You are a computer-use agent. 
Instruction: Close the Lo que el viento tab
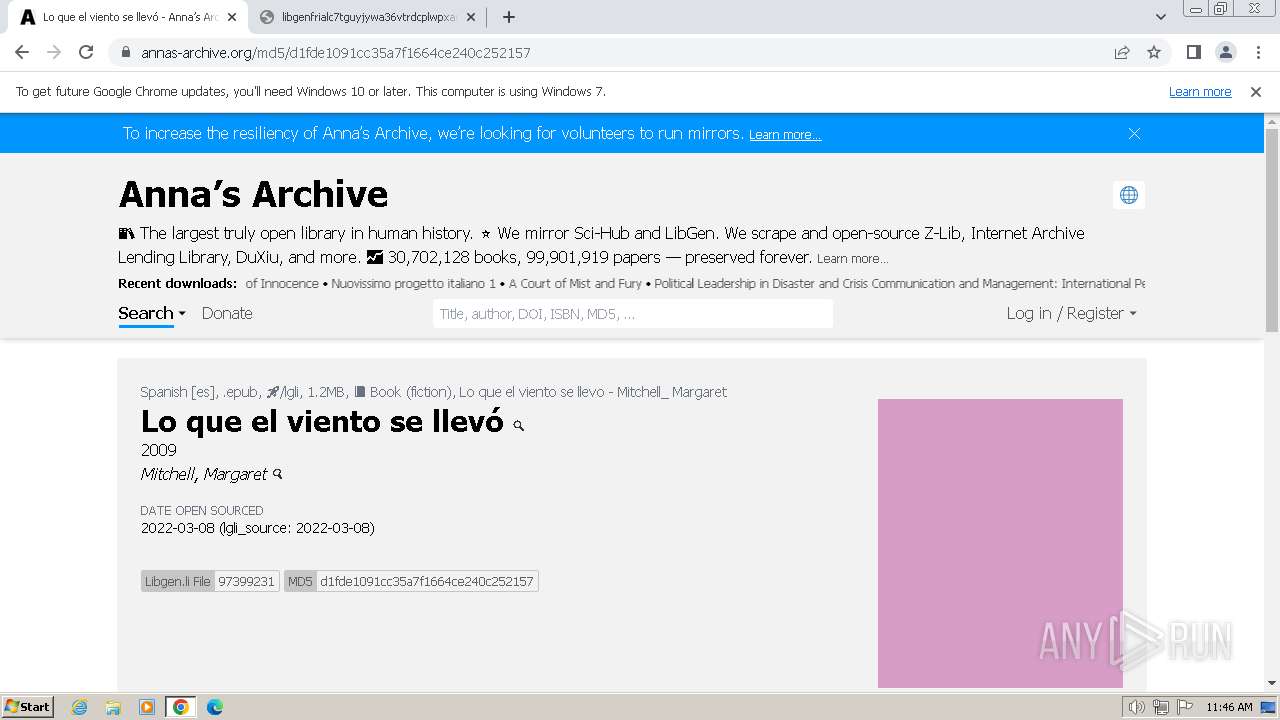point(232,17)
